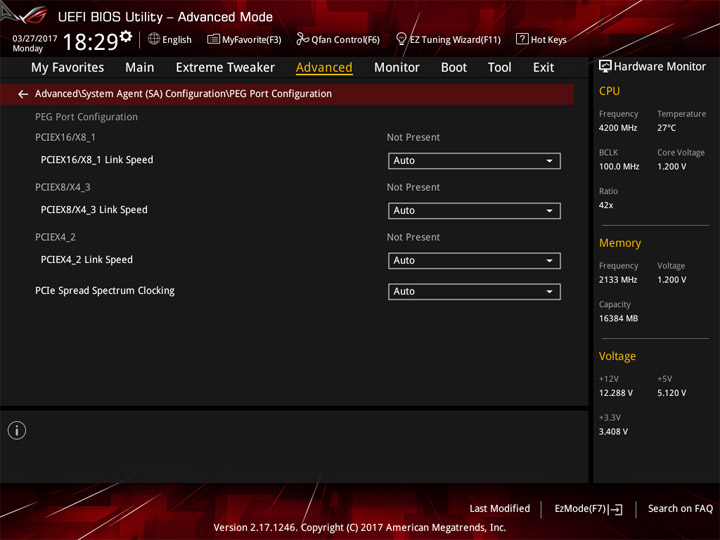Click the Hardware Monitor screen icon
The image size is (720, 540).
(x=605, y=67)
